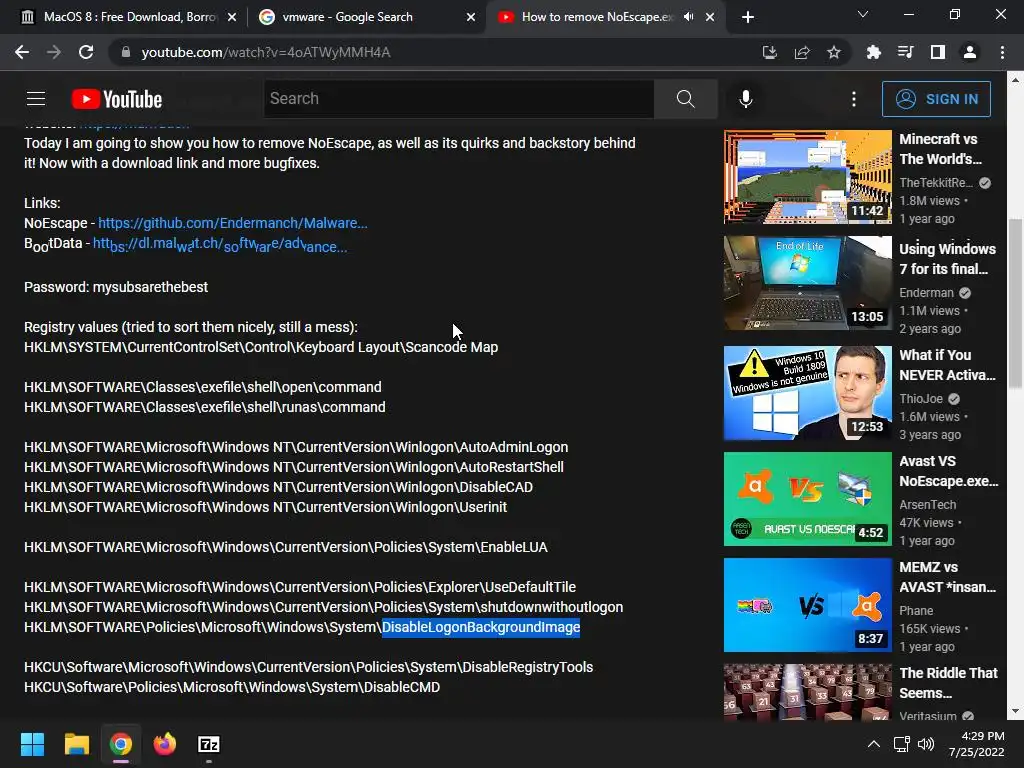Viewport: 1024px width, 768px height.
Task: Go back with browser back arrow
Action: pos(22,52)
